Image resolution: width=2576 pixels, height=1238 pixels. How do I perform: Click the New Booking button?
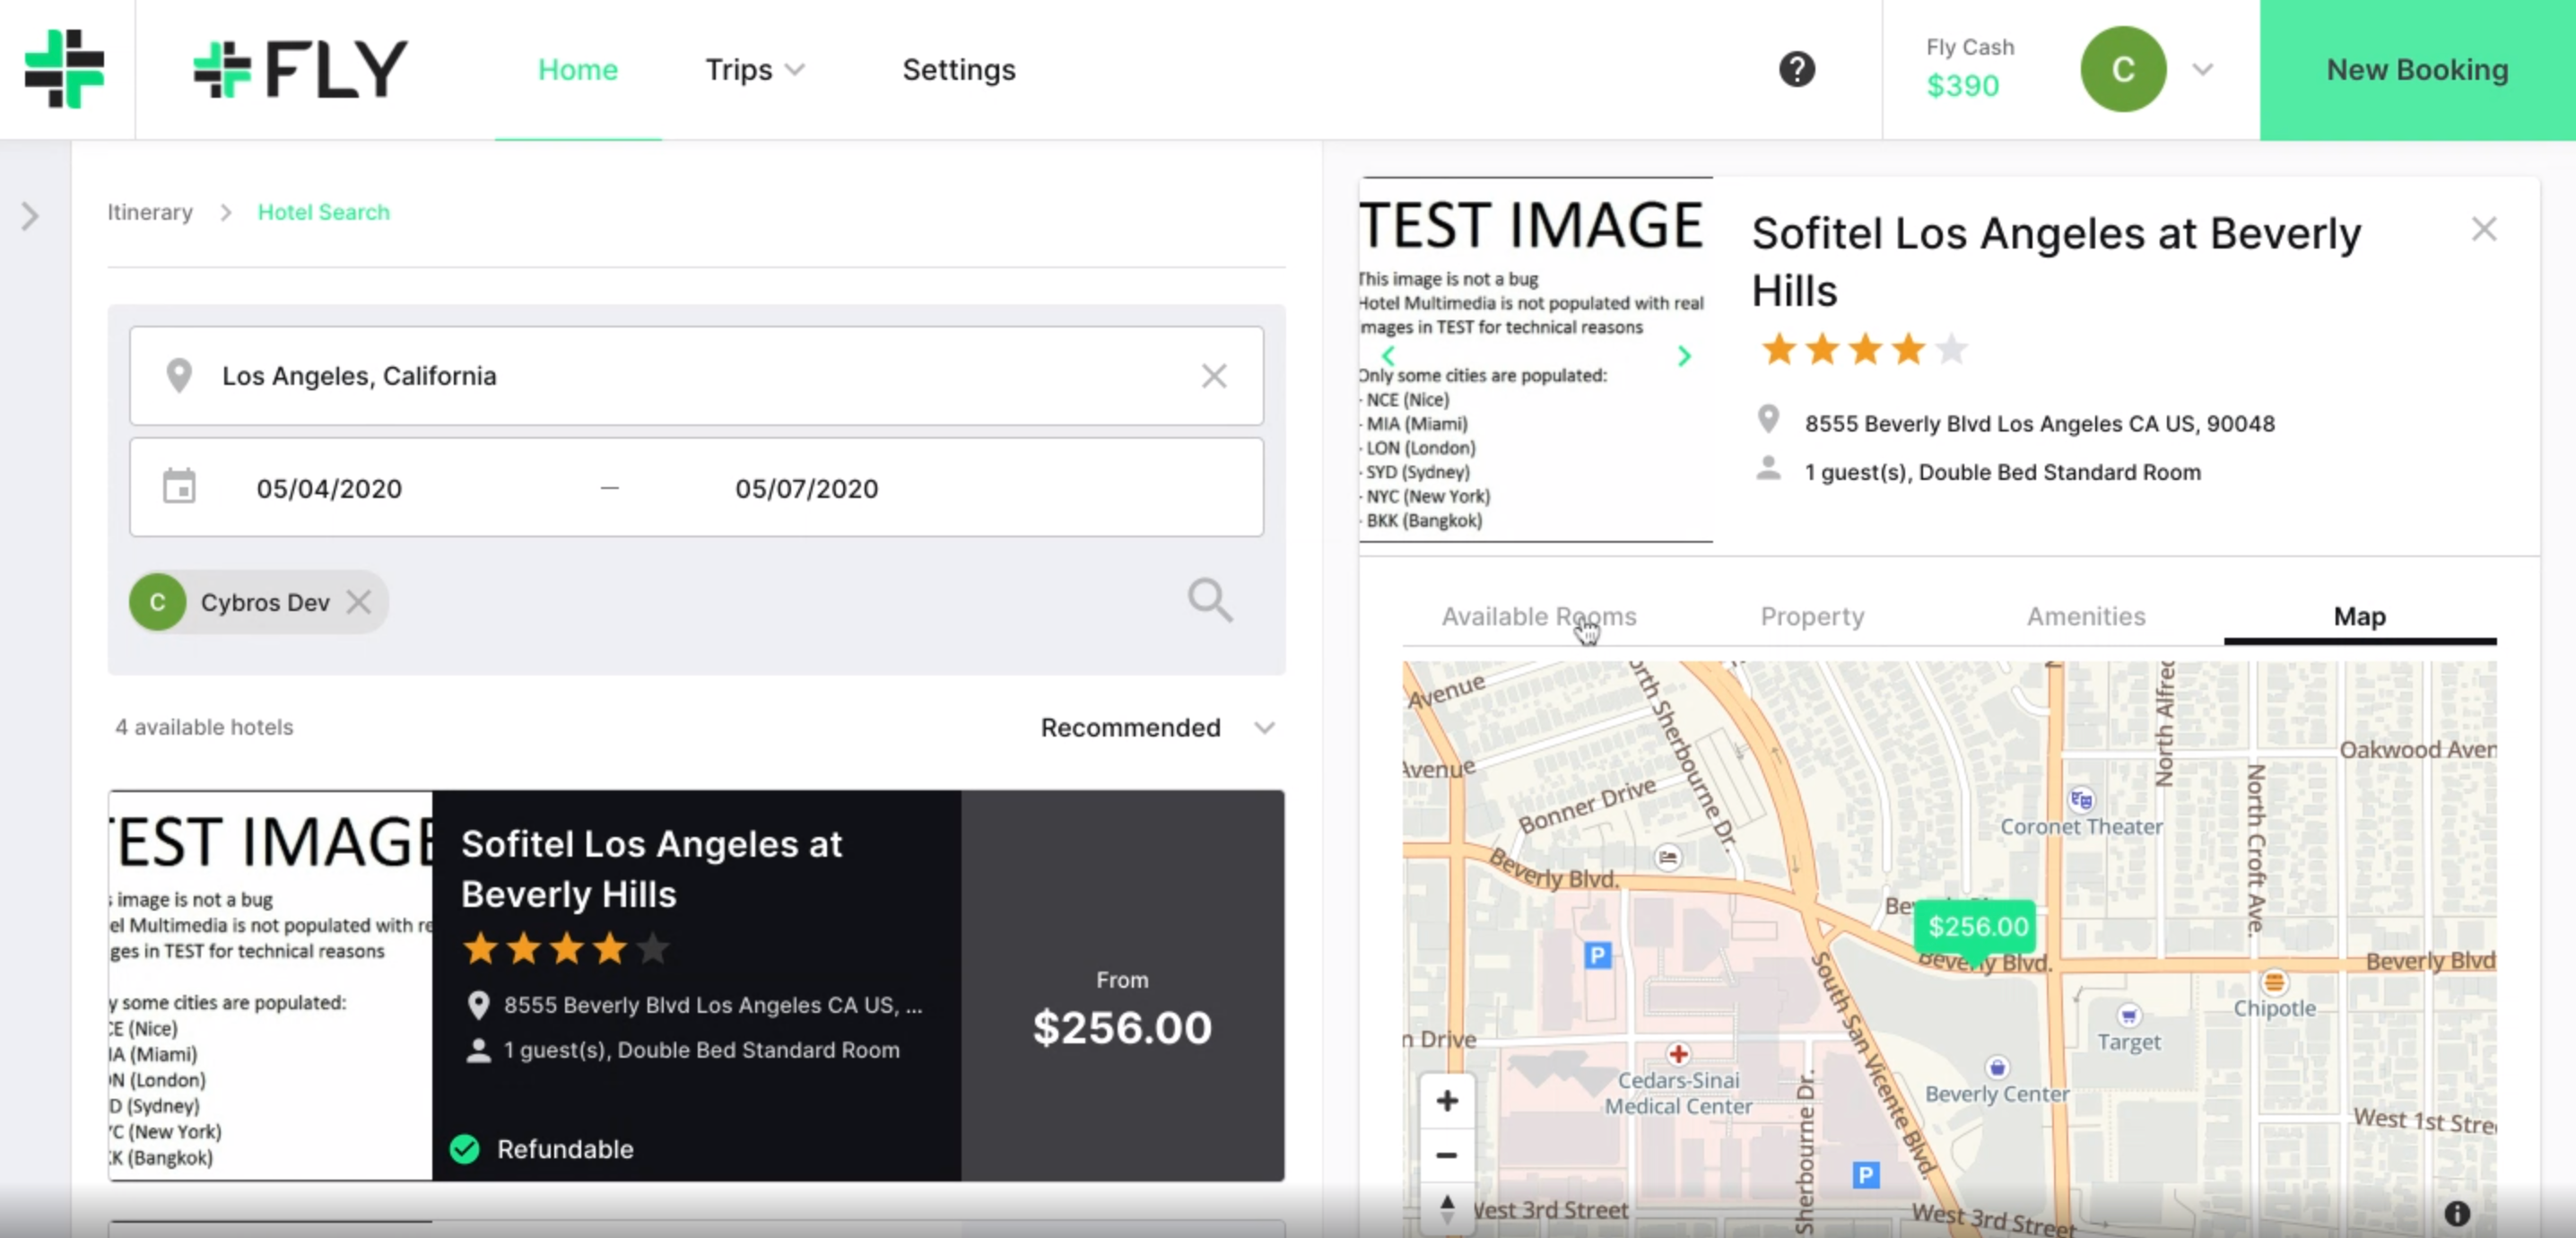[2417, 70]
